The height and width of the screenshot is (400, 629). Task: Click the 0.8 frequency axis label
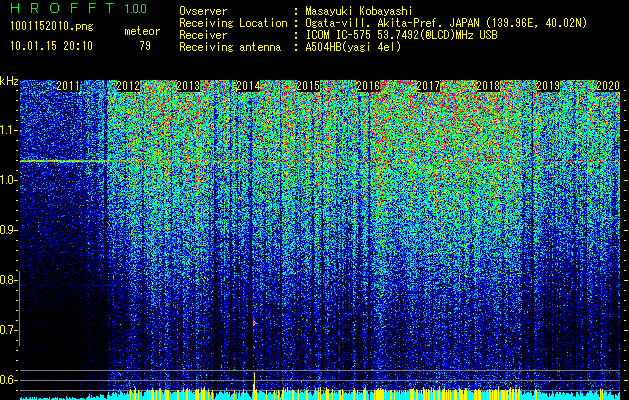[x=8, y=280]
